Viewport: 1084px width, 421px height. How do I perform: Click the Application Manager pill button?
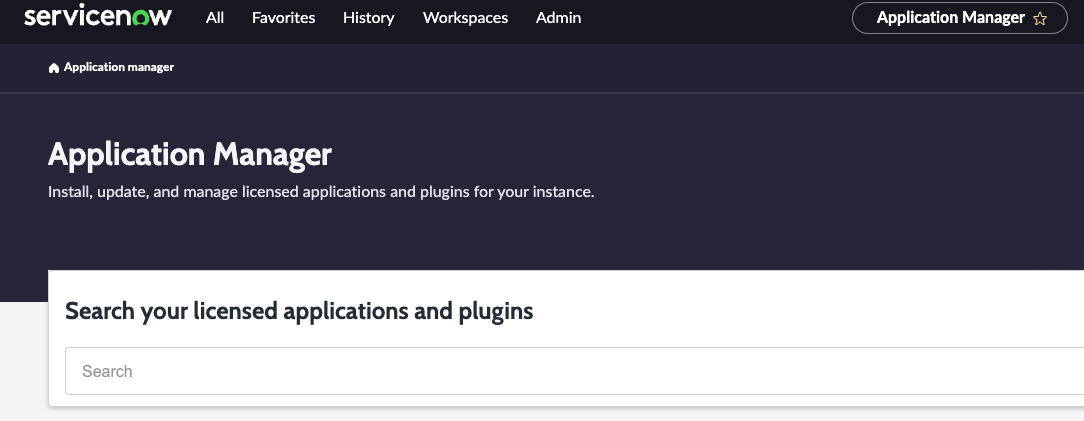tap(960, 18)
